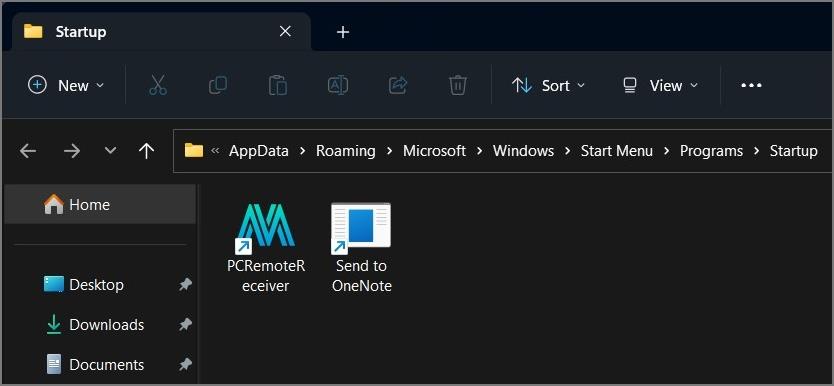The width and height of the screenshot is (834, 386).
Task: Click the pin icon next to Documents
Action: pos(185,365)
